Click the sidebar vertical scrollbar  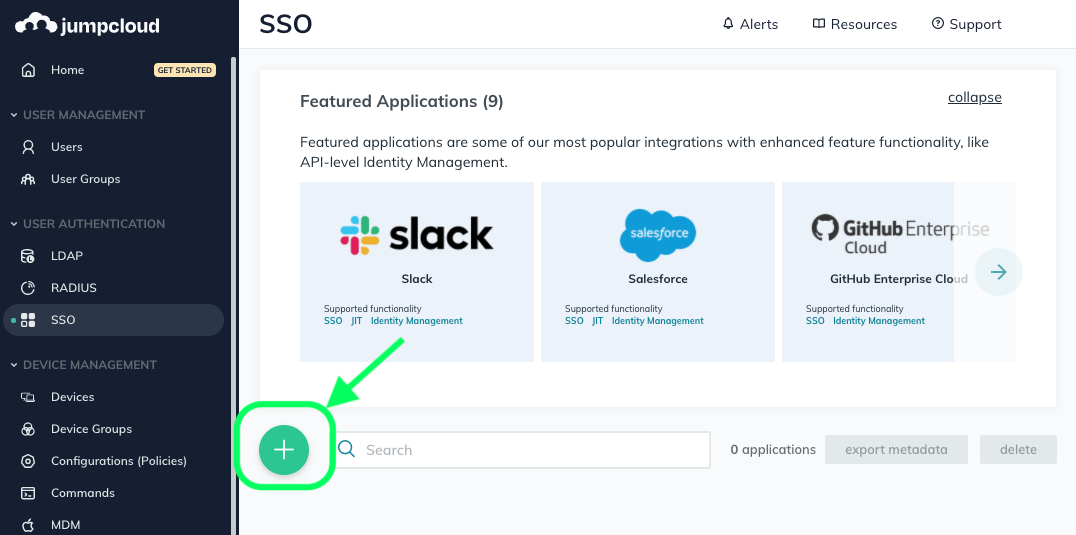coord(233,295)
